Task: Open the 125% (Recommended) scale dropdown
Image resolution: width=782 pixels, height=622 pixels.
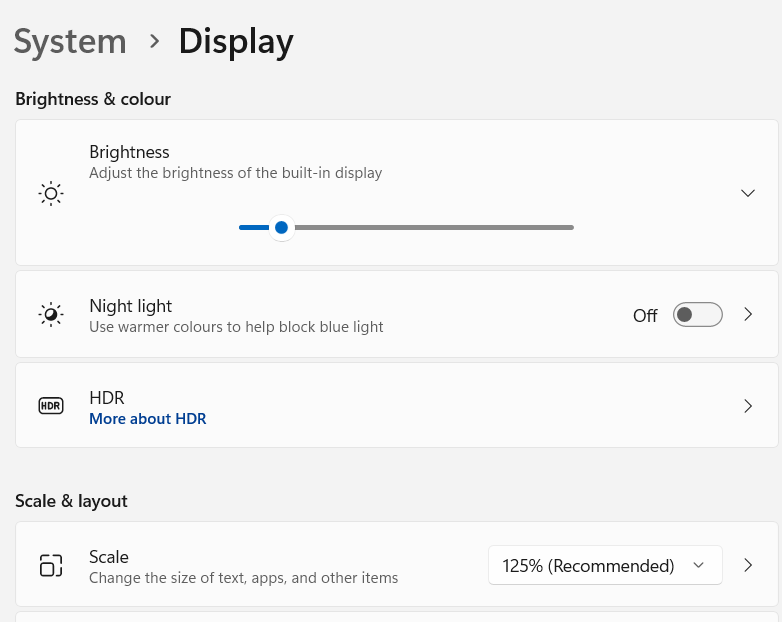Action: coord(604,566)
